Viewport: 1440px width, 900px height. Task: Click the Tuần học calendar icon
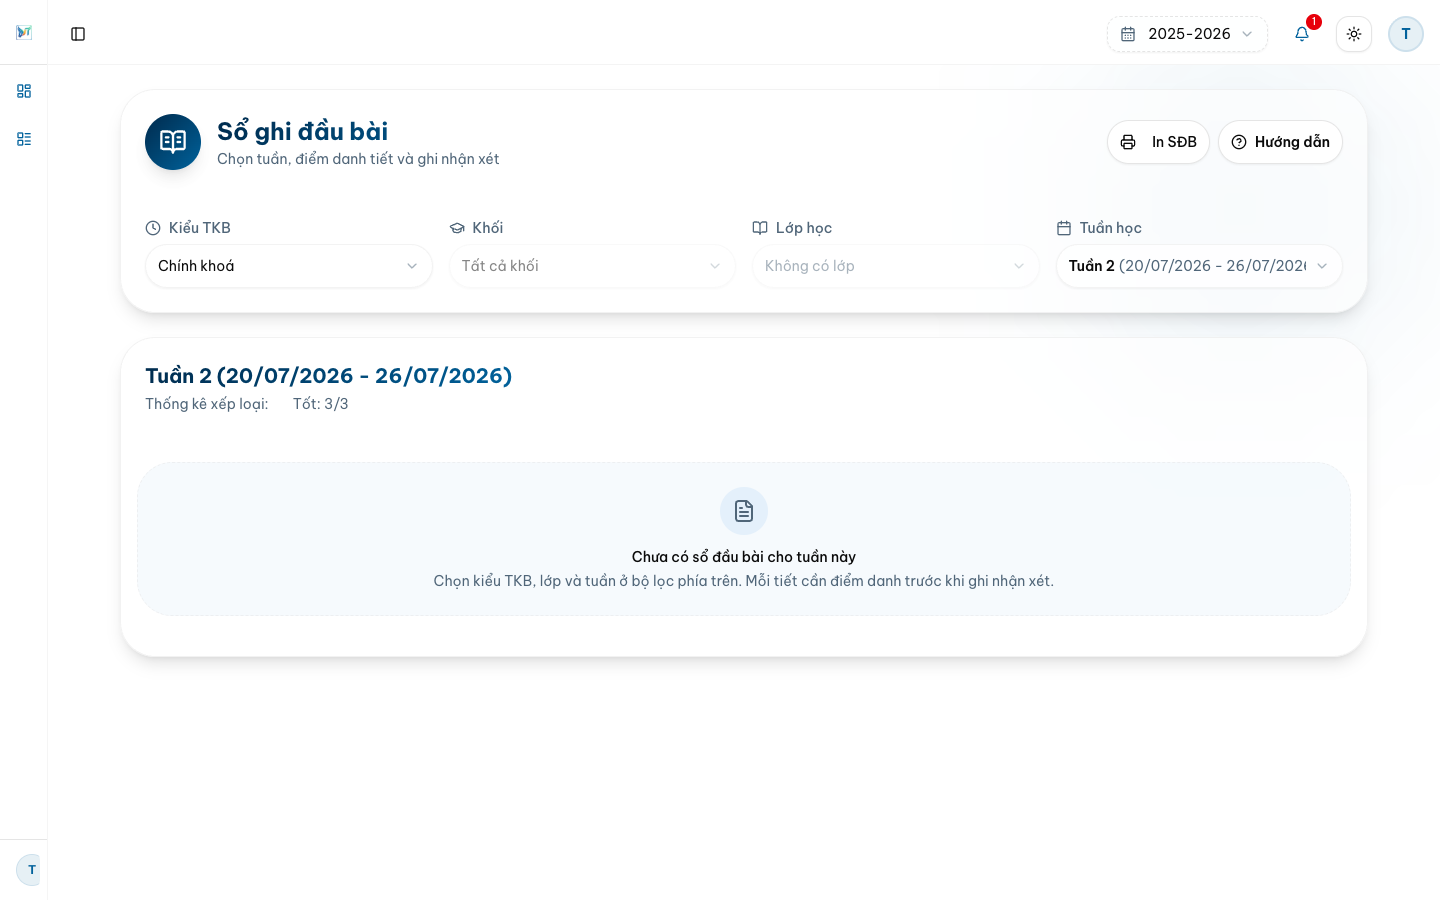1064,228
